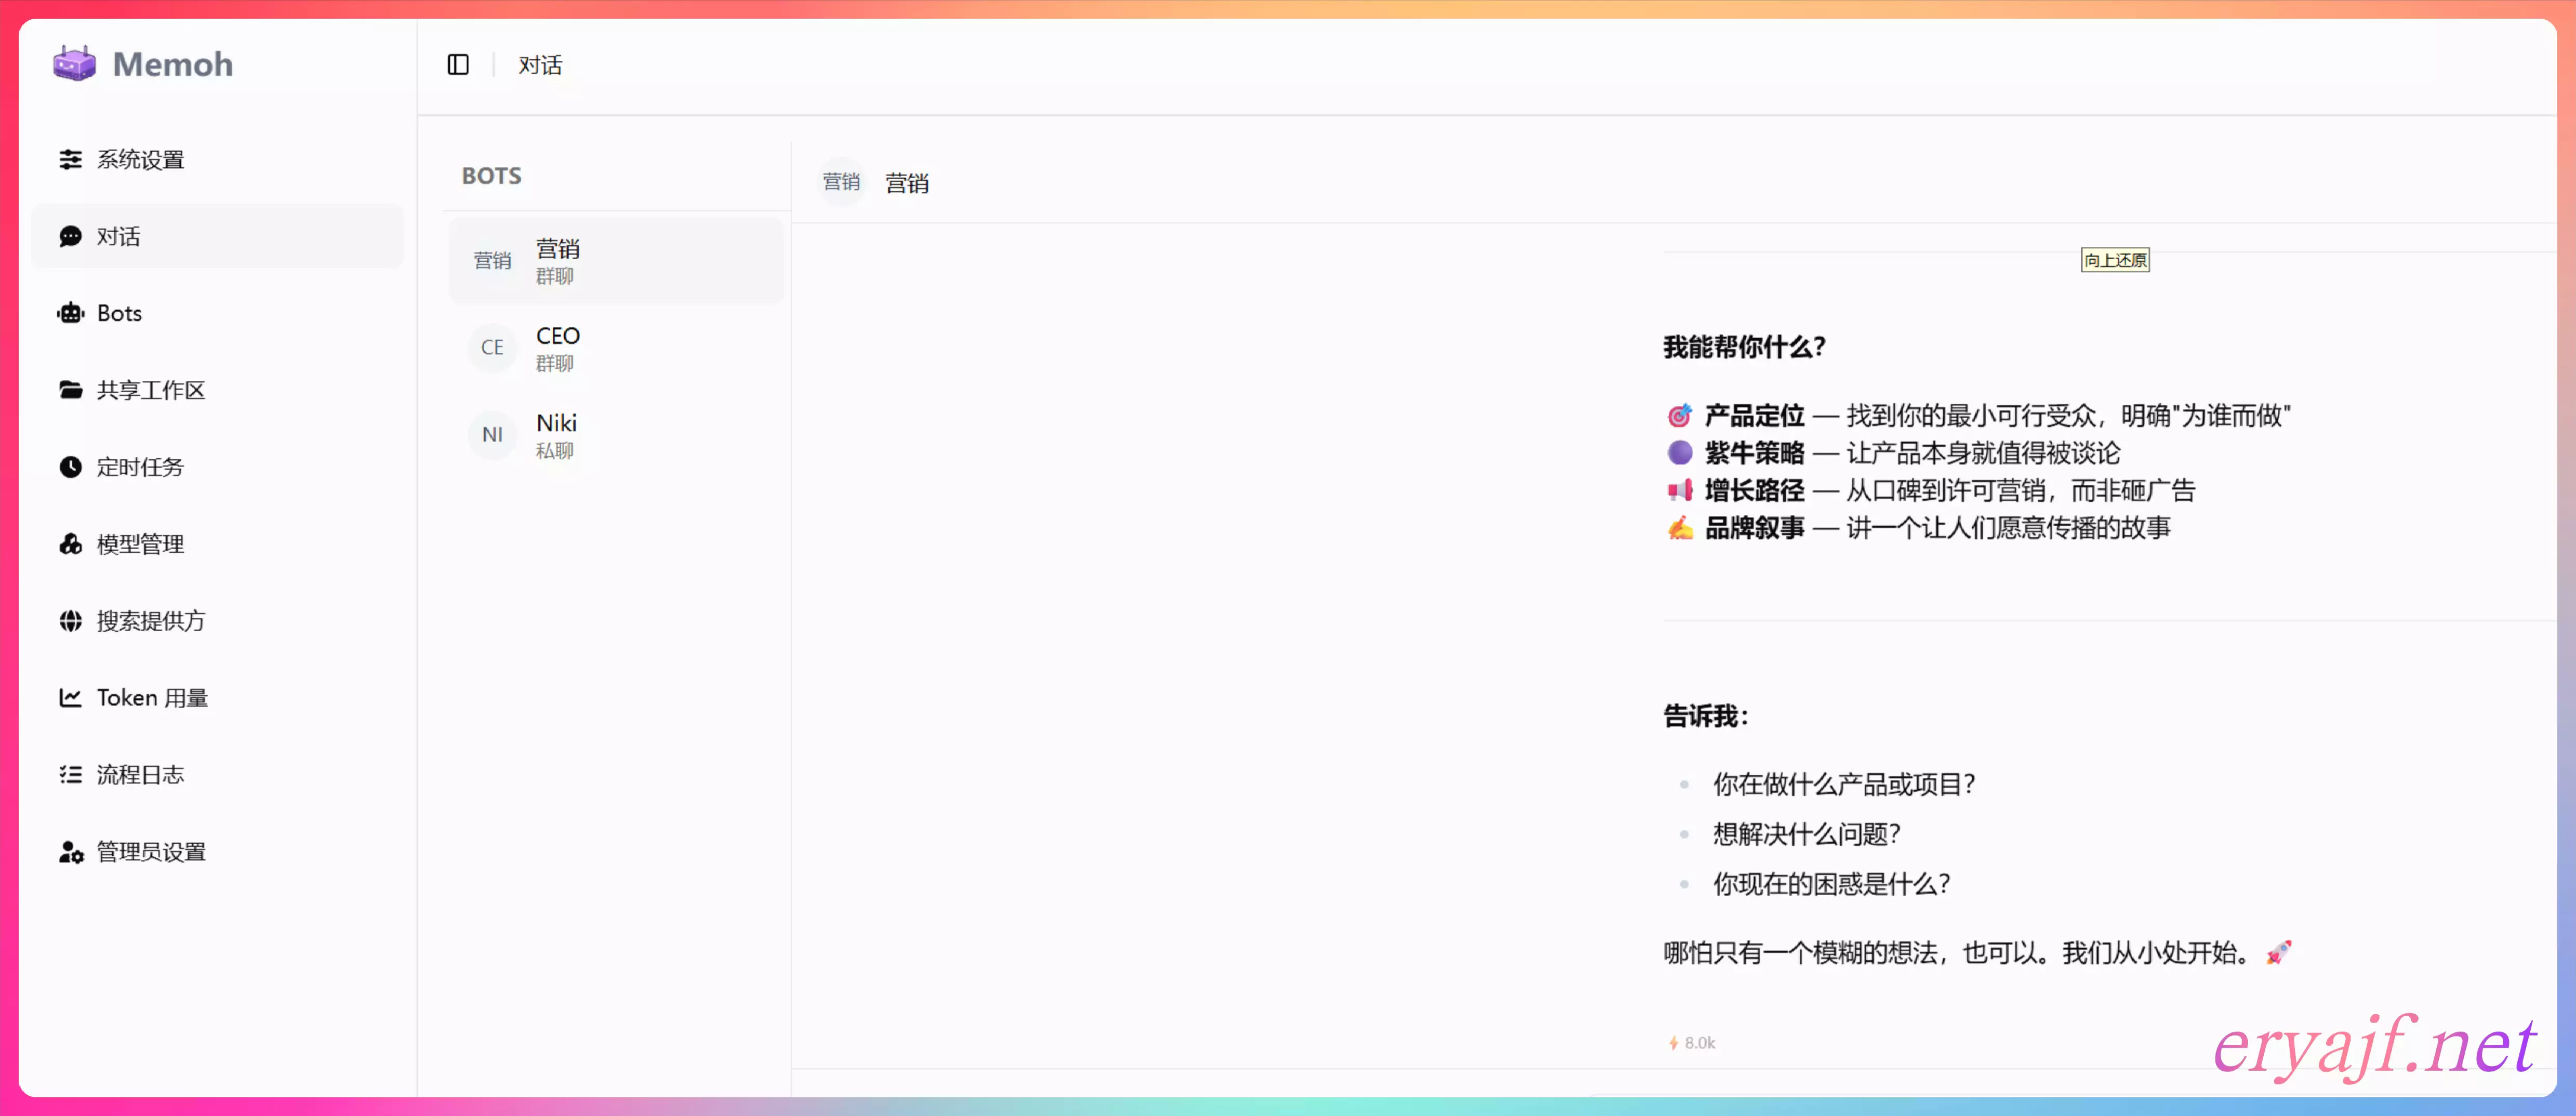Click the Memoh title text

173,64
